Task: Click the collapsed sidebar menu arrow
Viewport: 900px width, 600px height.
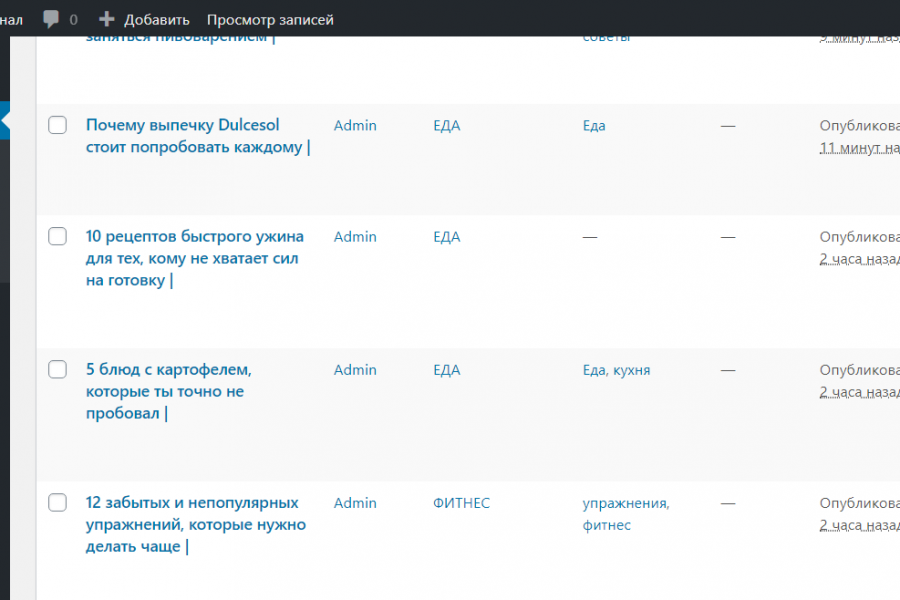Action: point(5,120)
